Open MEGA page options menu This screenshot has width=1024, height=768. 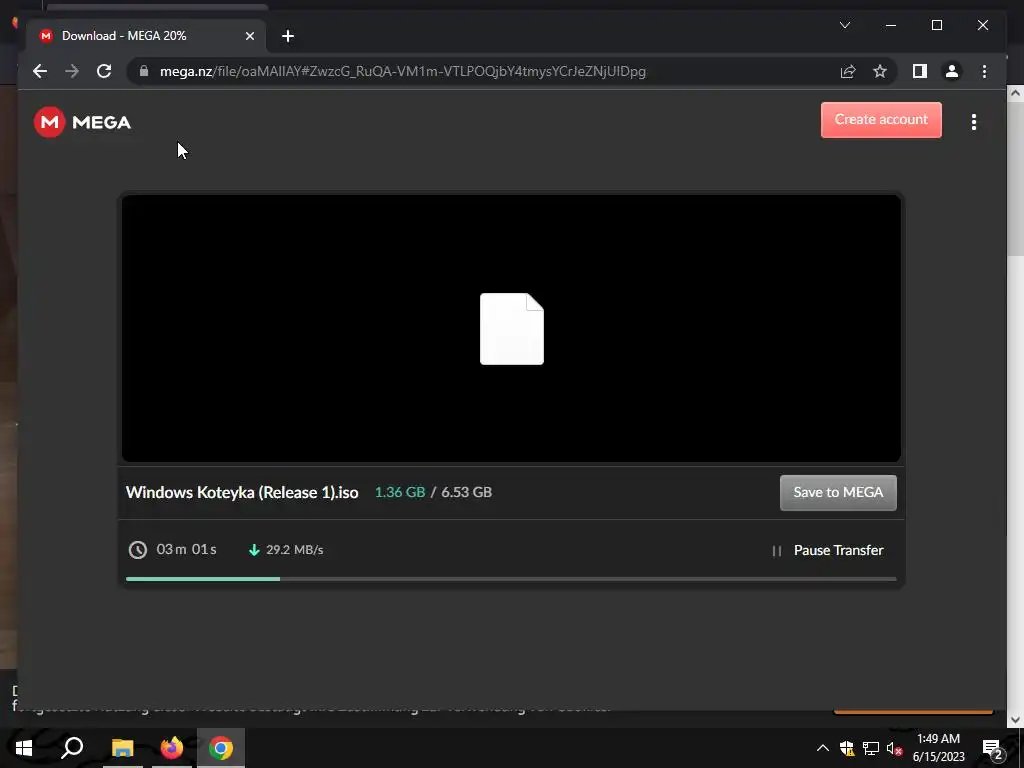pyautogui.click(x=974, y=122)
